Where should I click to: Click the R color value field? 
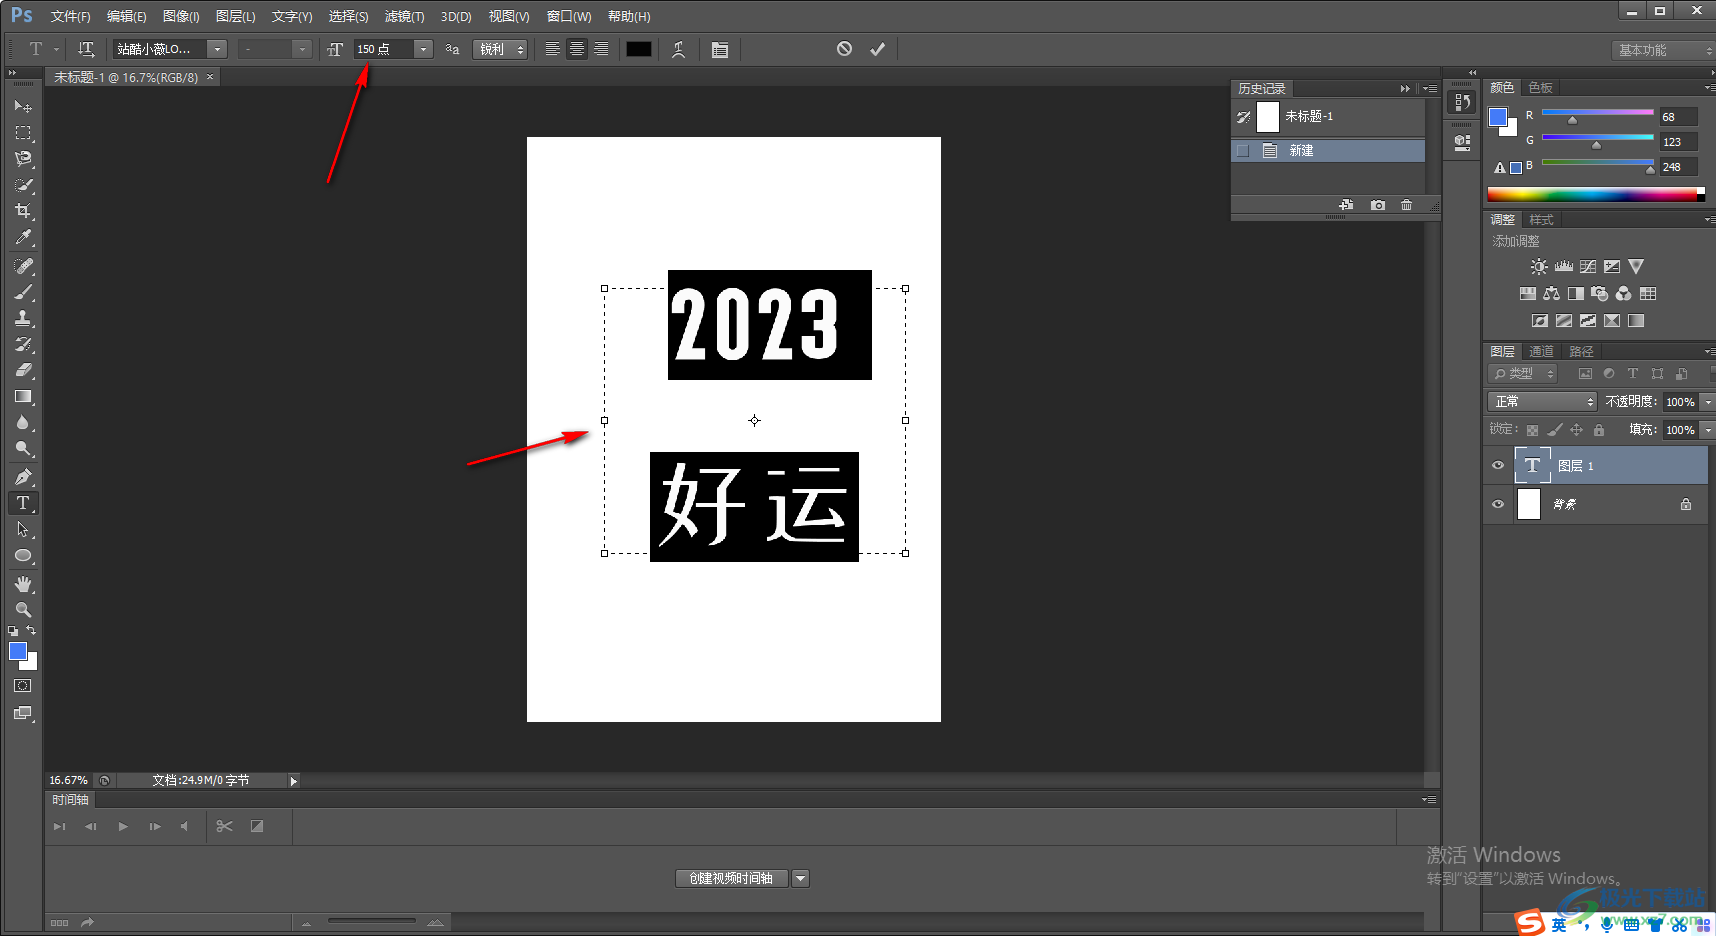(x=1678, y=117)
